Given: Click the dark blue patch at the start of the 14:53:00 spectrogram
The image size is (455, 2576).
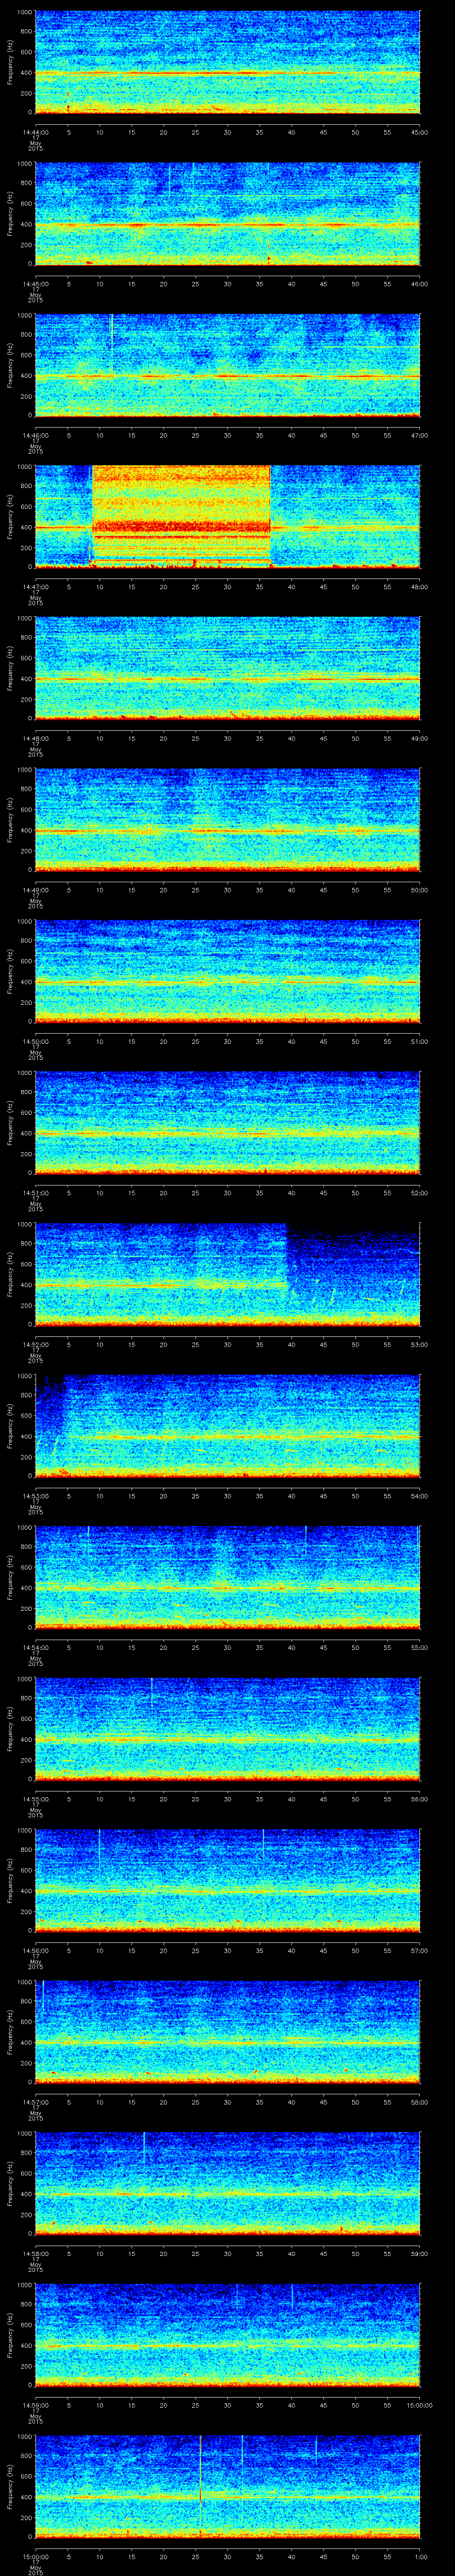Looking at the screenshot, I should coord(48,1395).
